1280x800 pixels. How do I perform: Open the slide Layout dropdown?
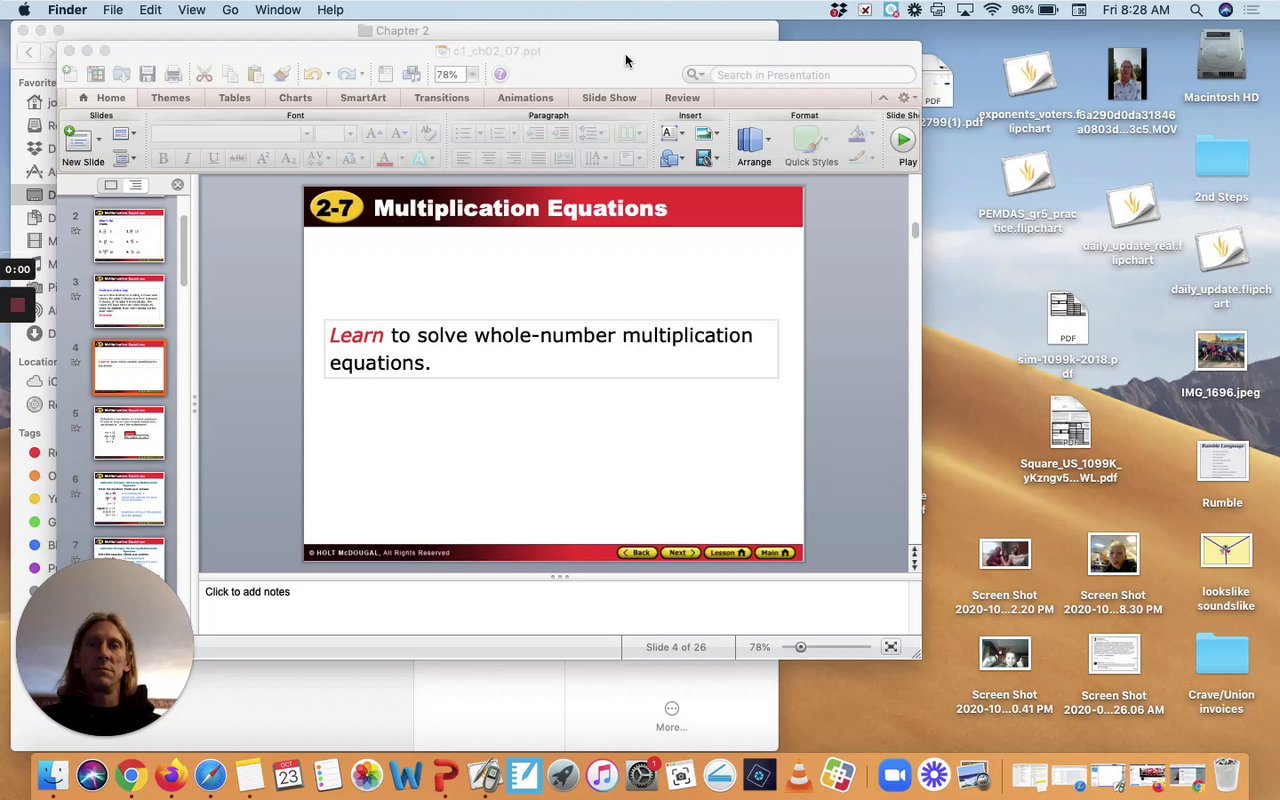(124, 133)
